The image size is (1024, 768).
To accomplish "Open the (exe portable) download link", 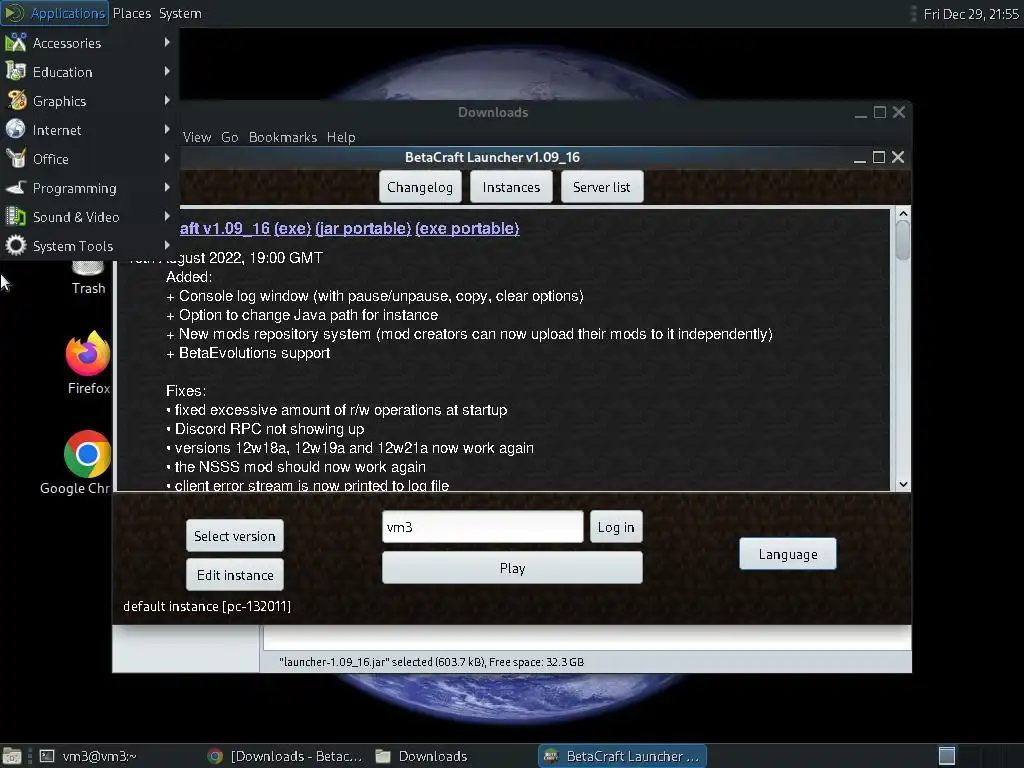I will point(467,229).
